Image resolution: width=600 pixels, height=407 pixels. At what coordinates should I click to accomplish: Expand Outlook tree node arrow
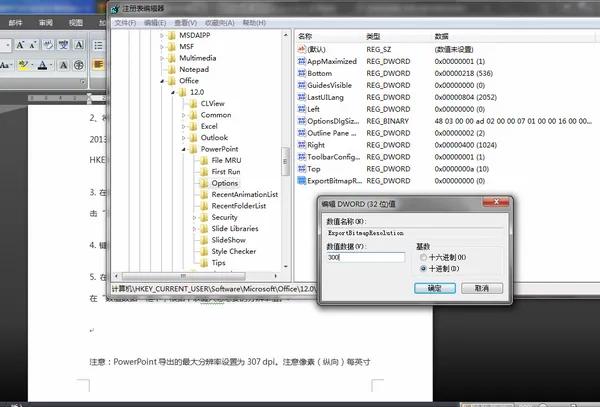coord(183,138)
